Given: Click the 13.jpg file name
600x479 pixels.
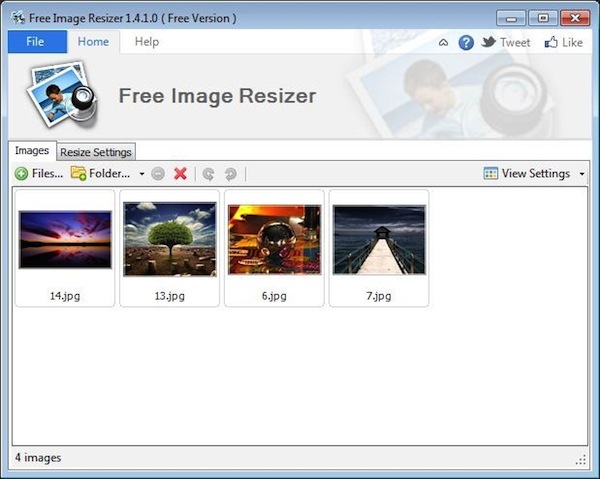Looking at the screenshot, I should point(170,296).
